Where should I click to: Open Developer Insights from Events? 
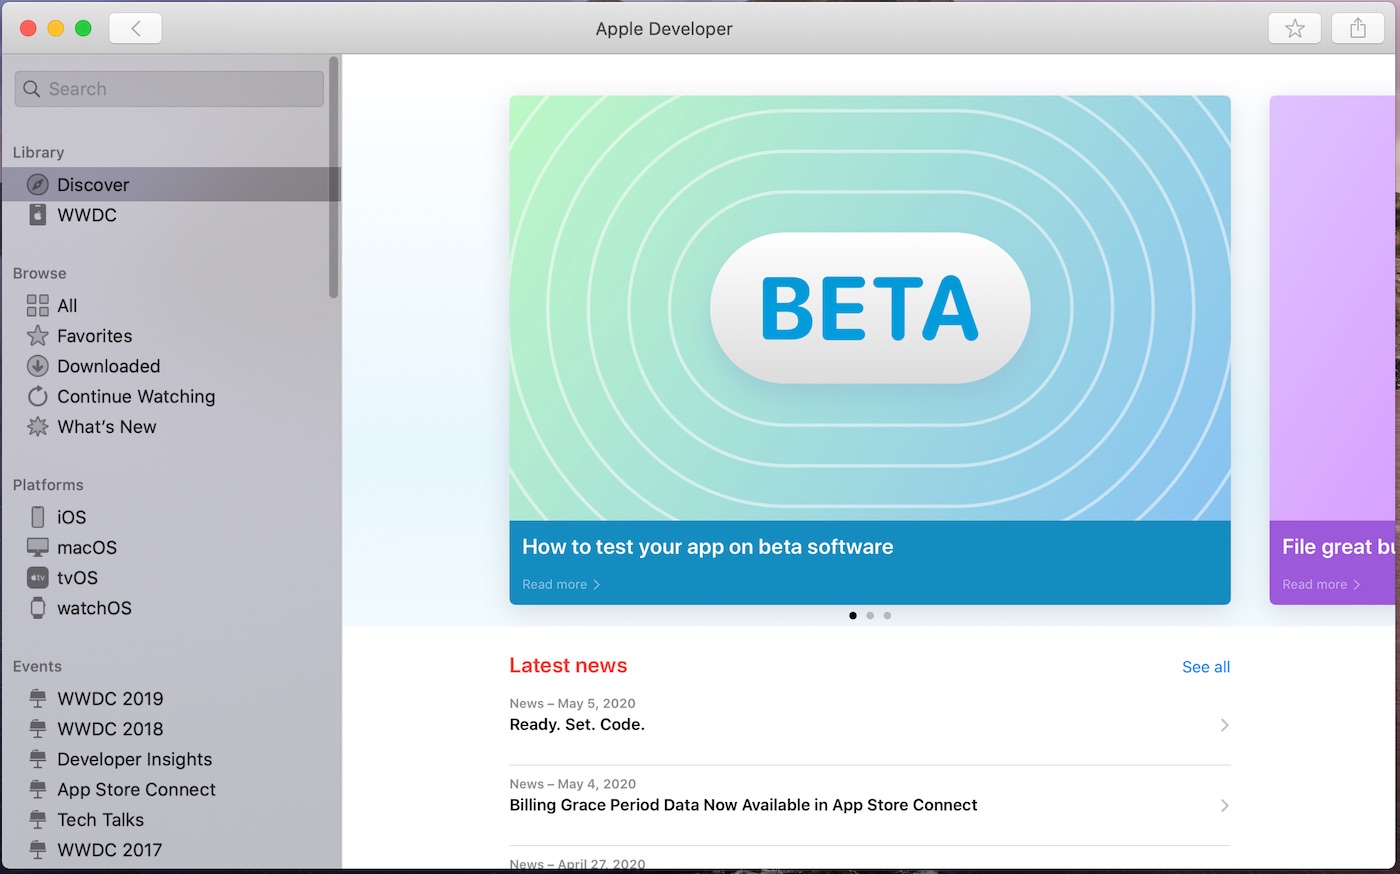click(x=134, y=759)
